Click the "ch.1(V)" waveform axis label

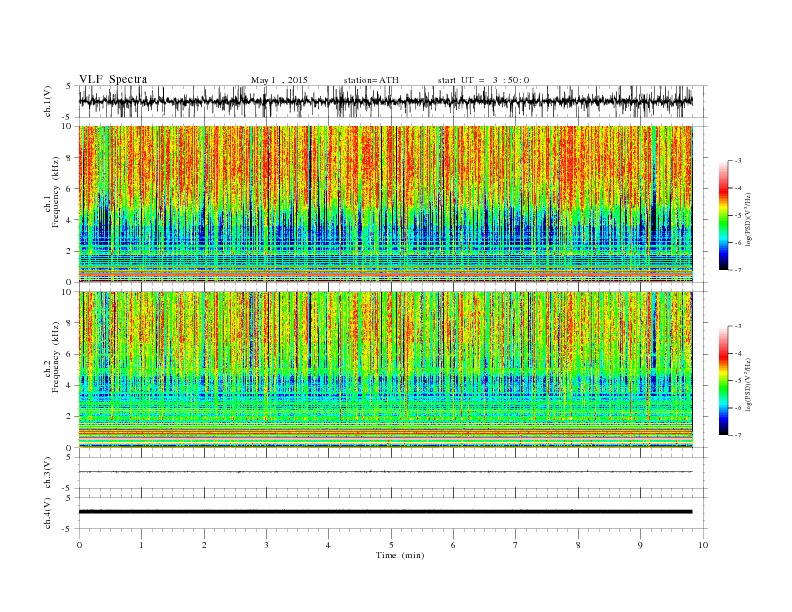tap(48, 102)
